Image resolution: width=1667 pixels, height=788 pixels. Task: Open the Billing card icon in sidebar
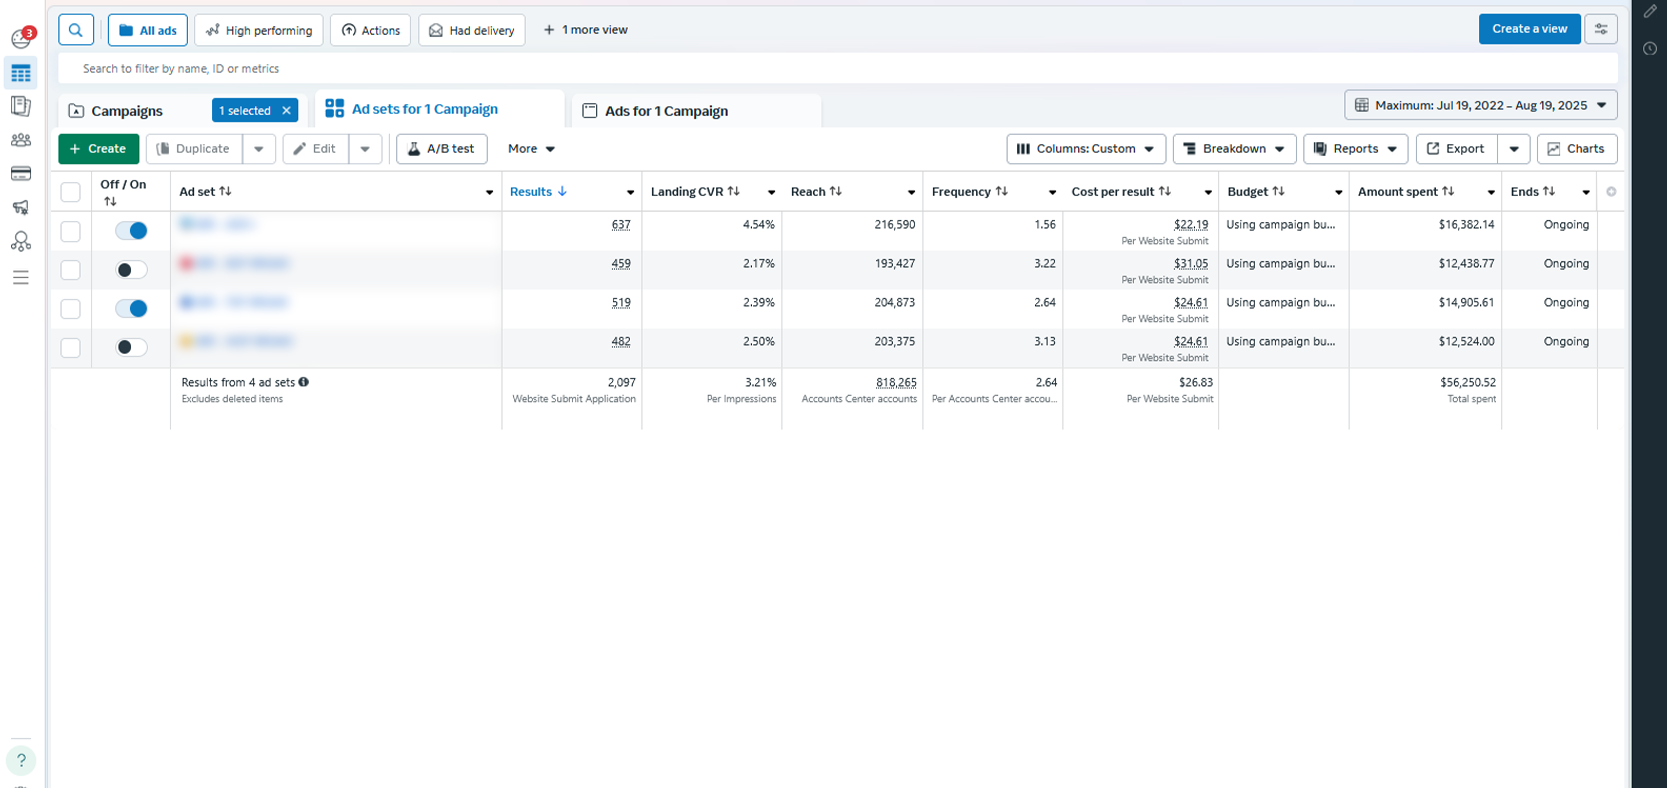click(21, 174)
